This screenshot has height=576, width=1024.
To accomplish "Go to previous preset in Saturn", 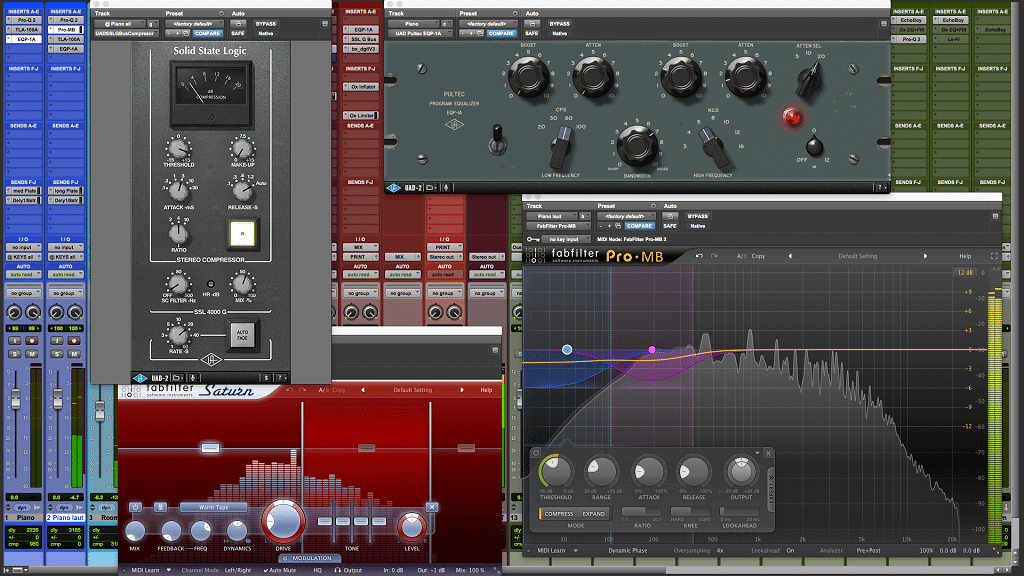I will tap(363, 390).
